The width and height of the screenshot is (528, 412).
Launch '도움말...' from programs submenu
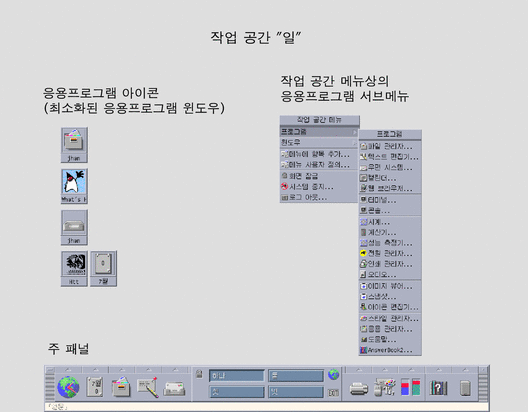[x=390, y=339]
